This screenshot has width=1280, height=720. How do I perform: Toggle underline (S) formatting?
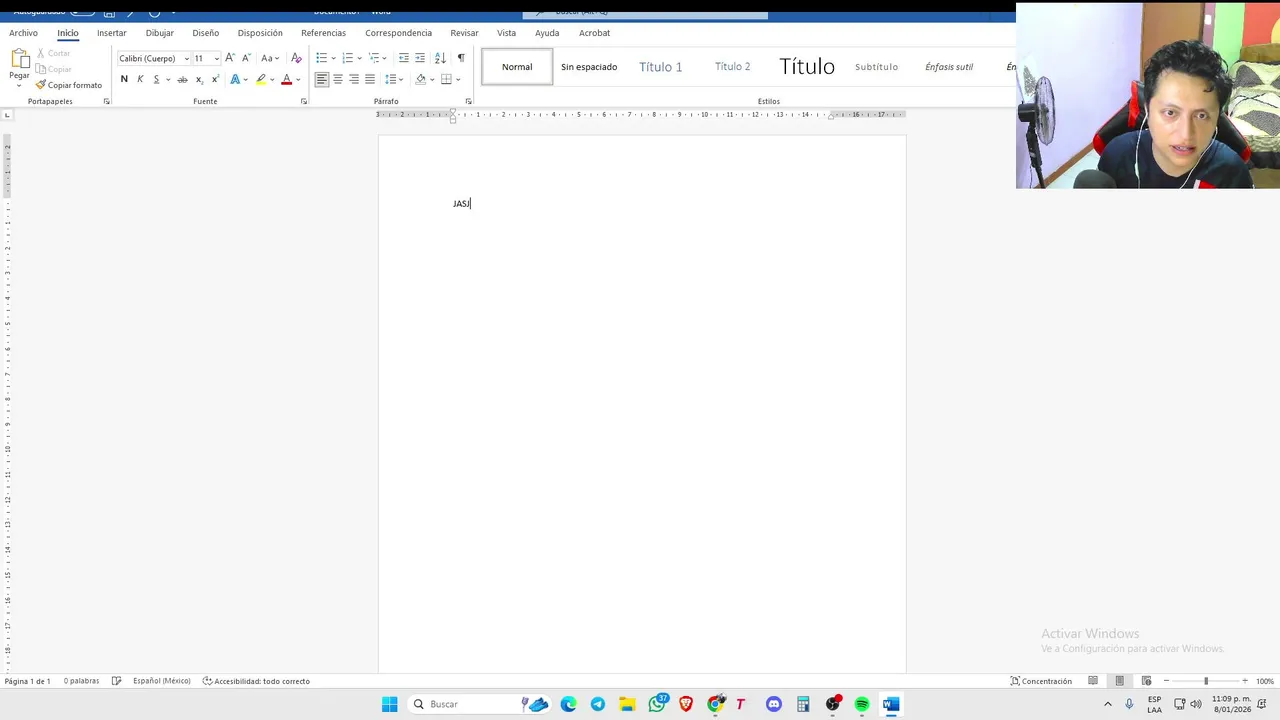pos(156,79)
